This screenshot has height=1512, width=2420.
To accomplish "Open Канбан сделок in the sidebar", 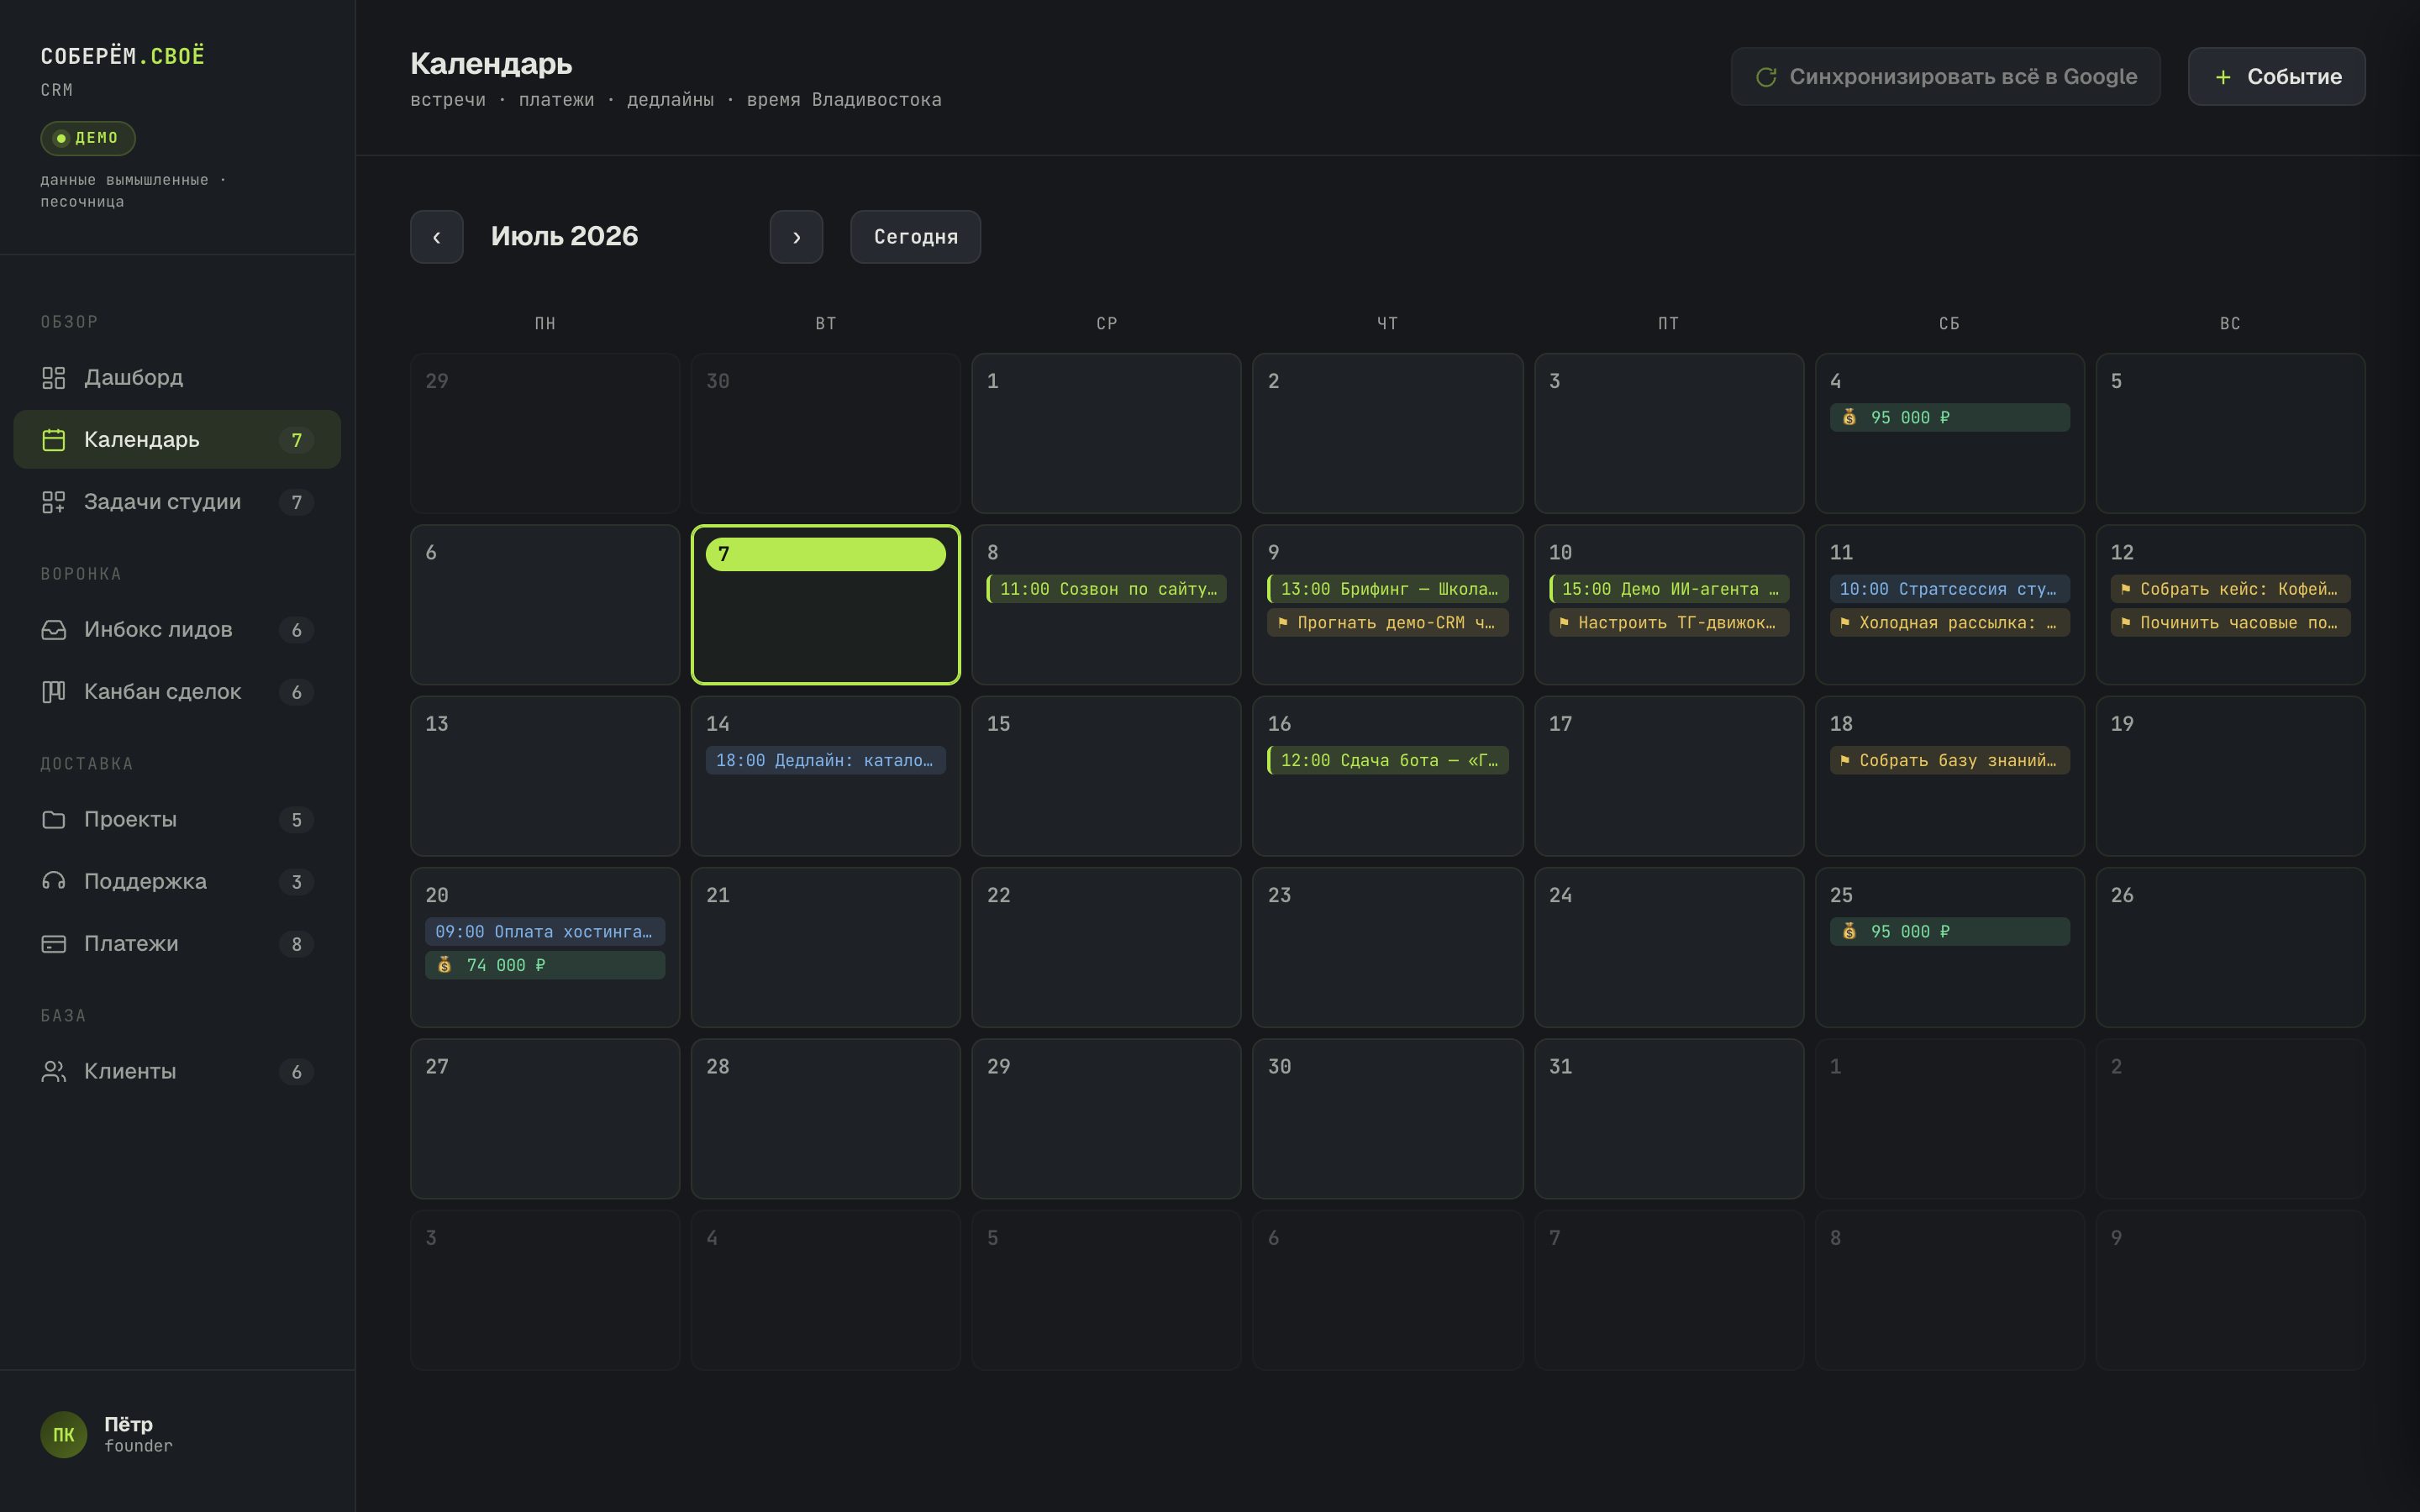I will coord(177,692).
